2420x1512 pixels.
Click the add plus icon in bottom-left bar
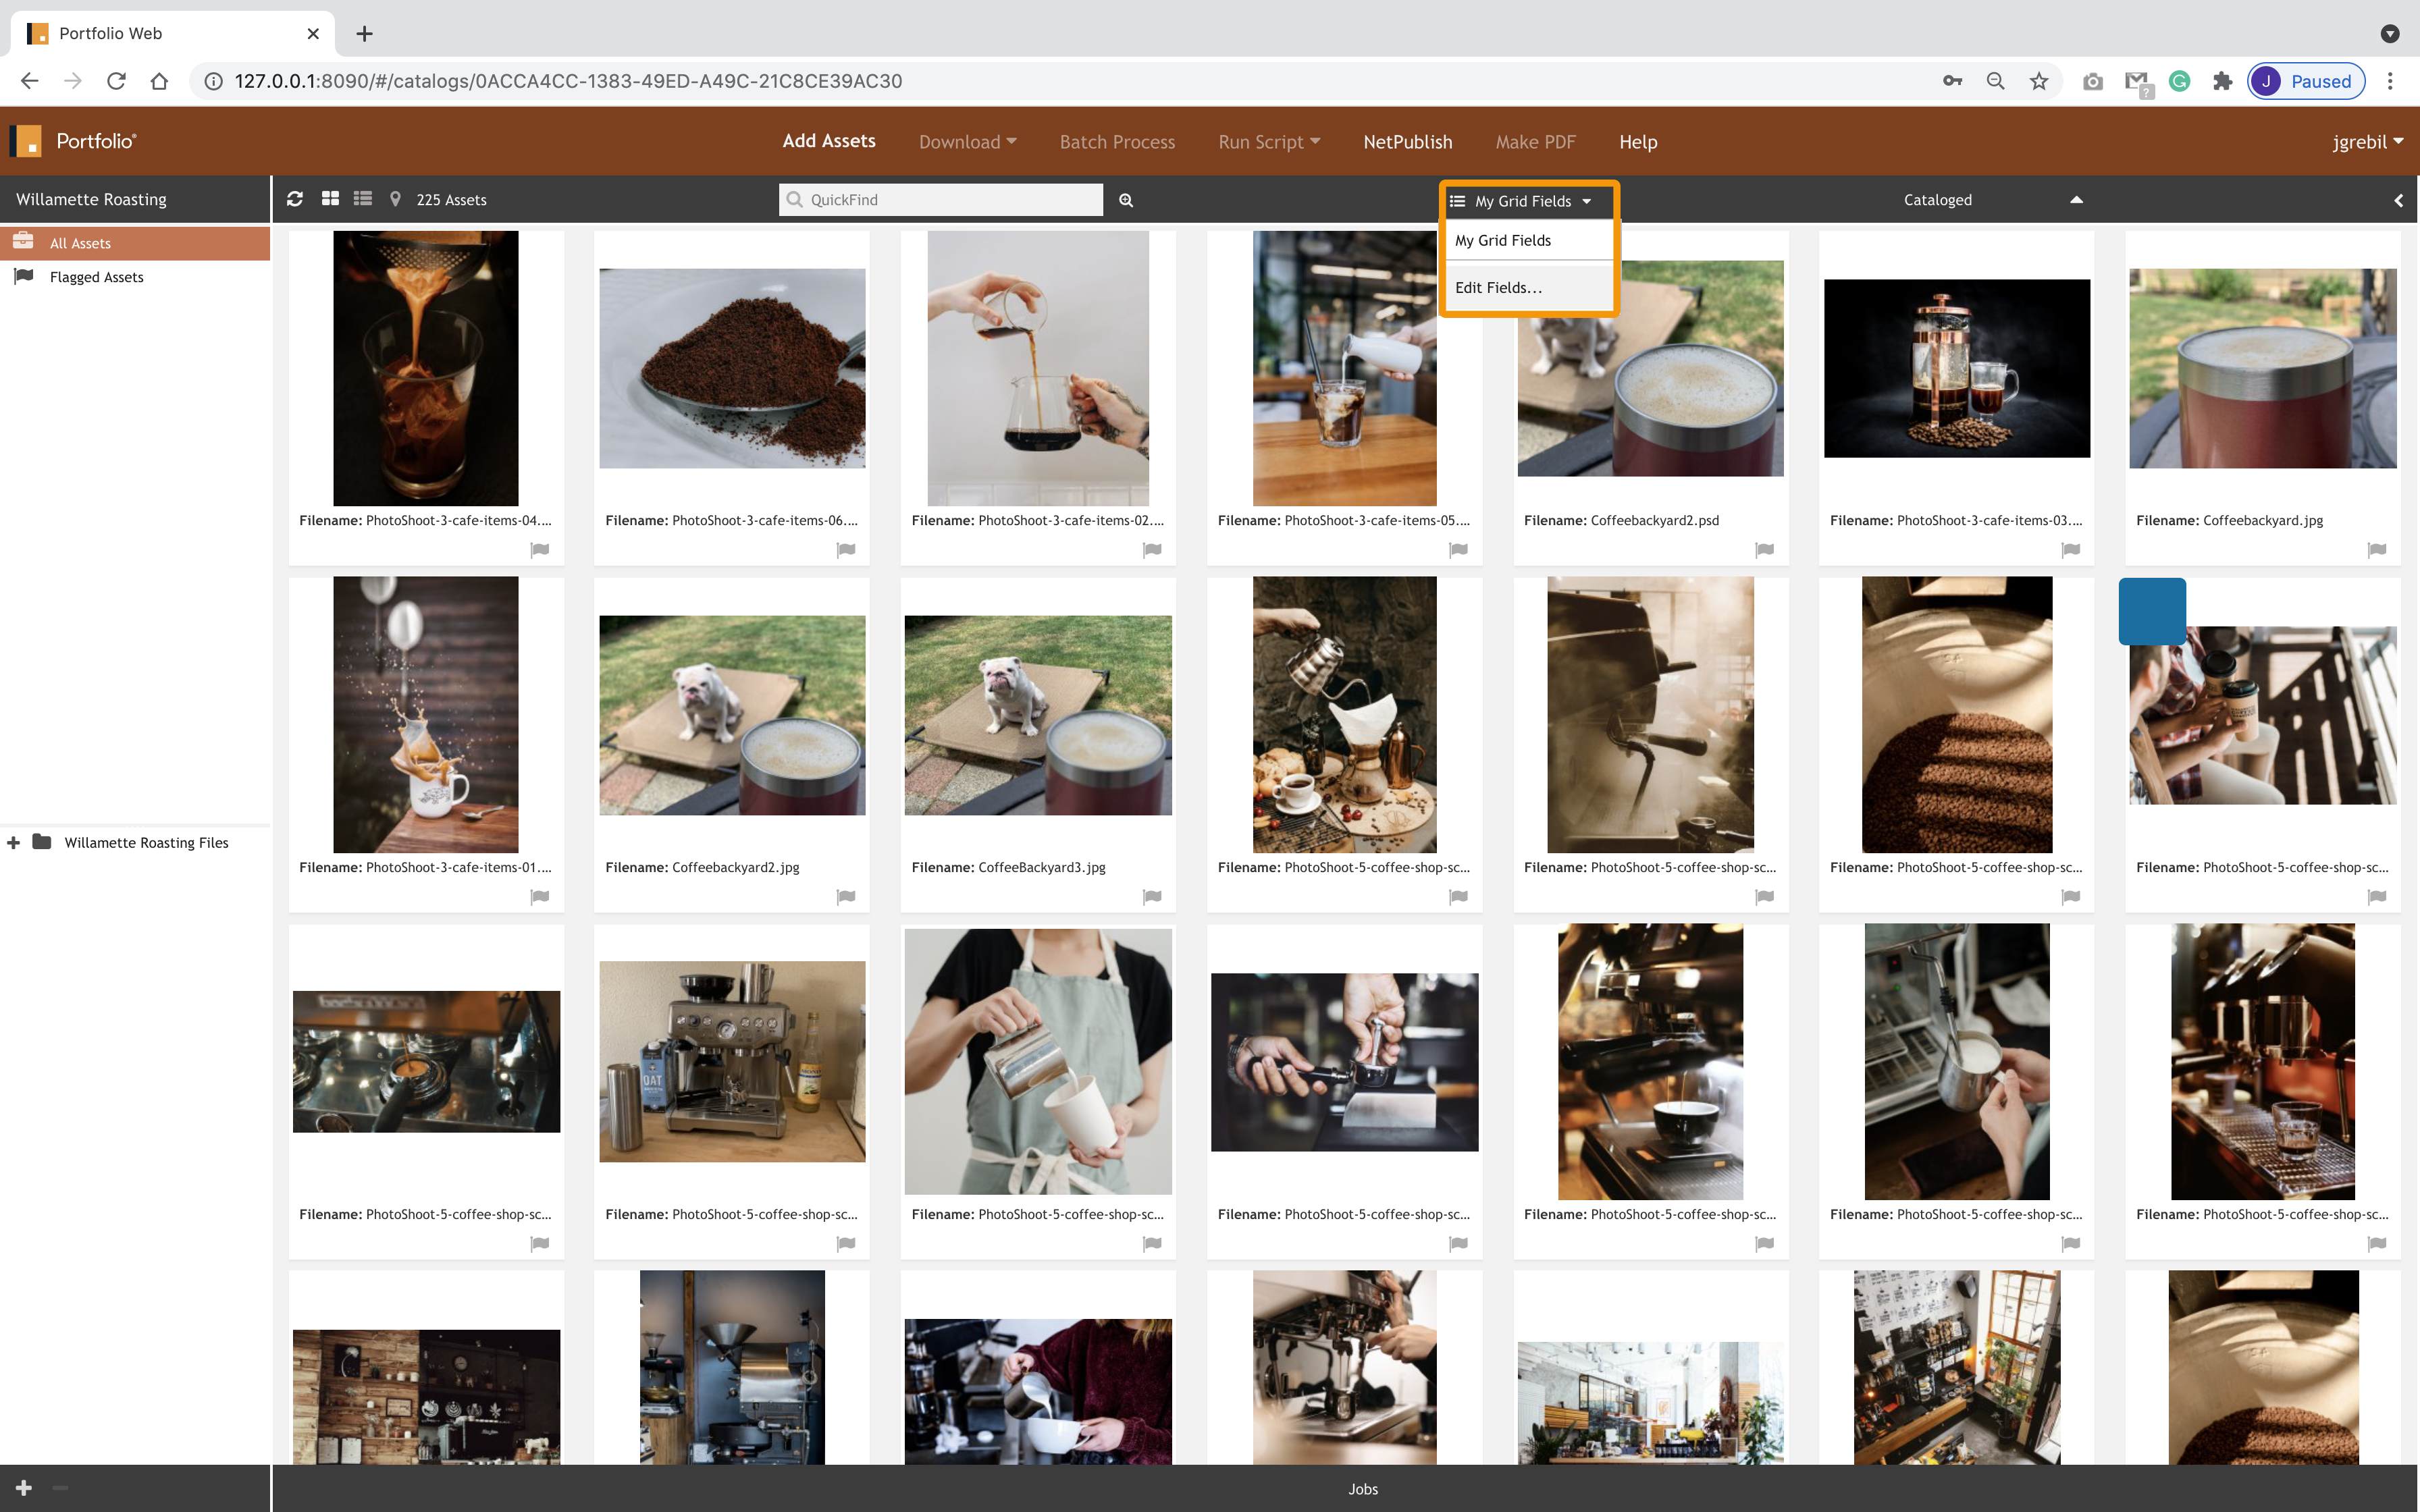(24, 1488)
